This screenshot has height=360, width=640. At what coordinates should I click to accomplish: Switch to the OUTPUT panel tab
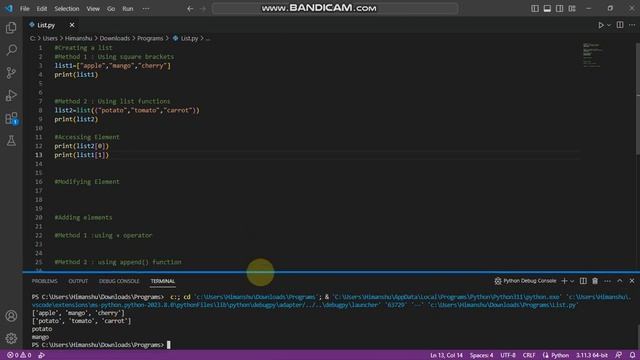pos(78,281)
